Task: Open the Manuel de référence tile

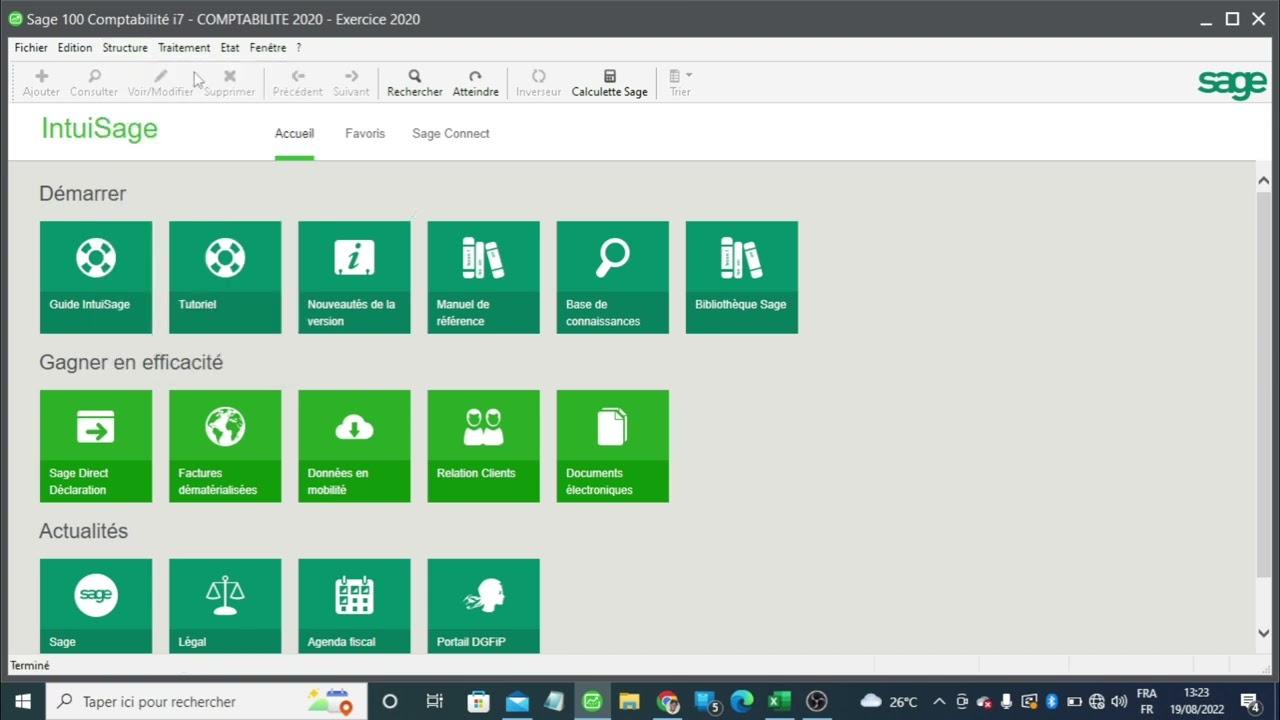Action: click(x=483, y=277)
